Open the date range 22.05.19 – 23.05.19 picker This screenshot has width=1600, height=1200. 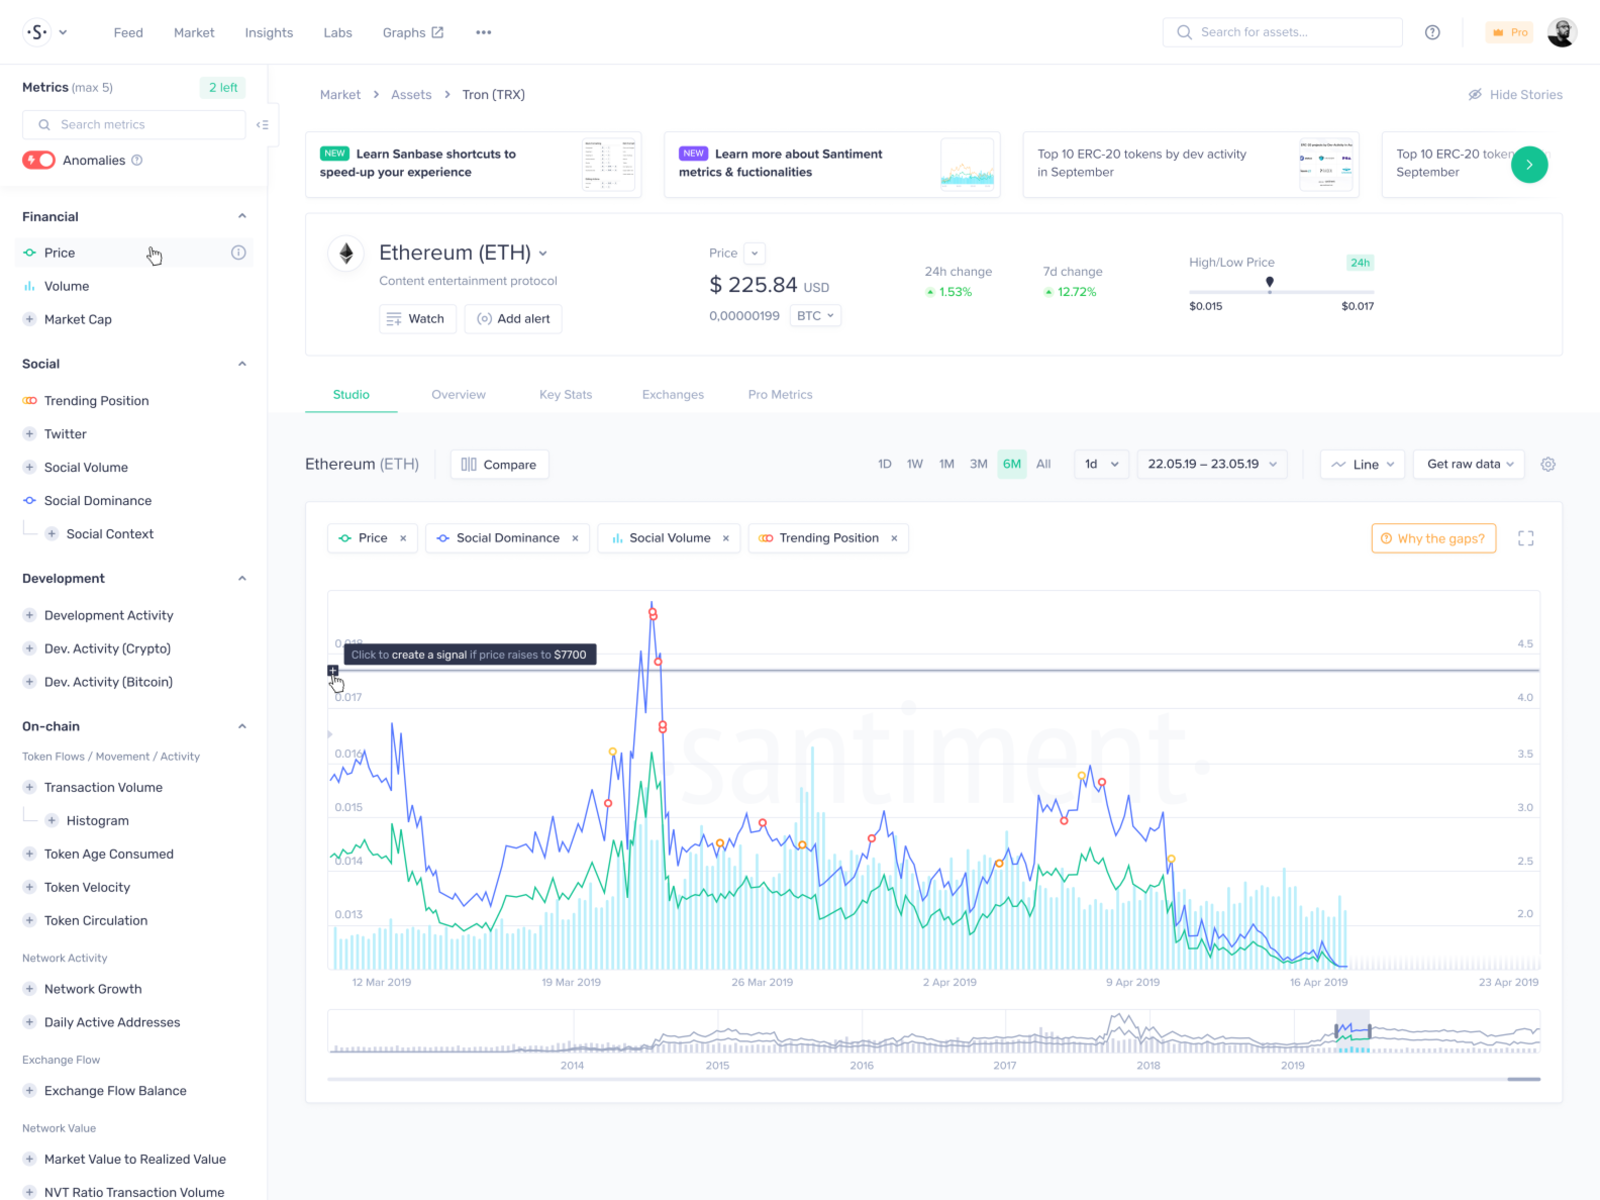click(x=1212, y=464)
